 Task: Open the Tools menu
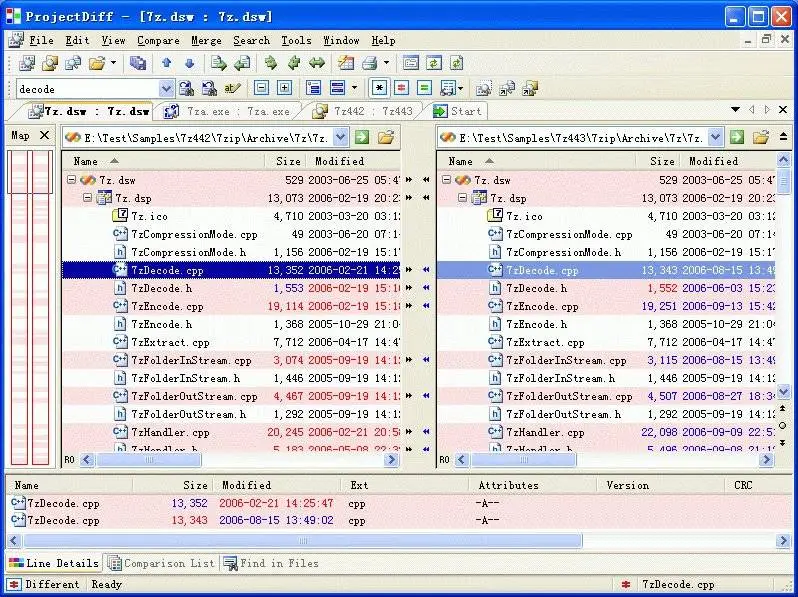pos(296,40)
